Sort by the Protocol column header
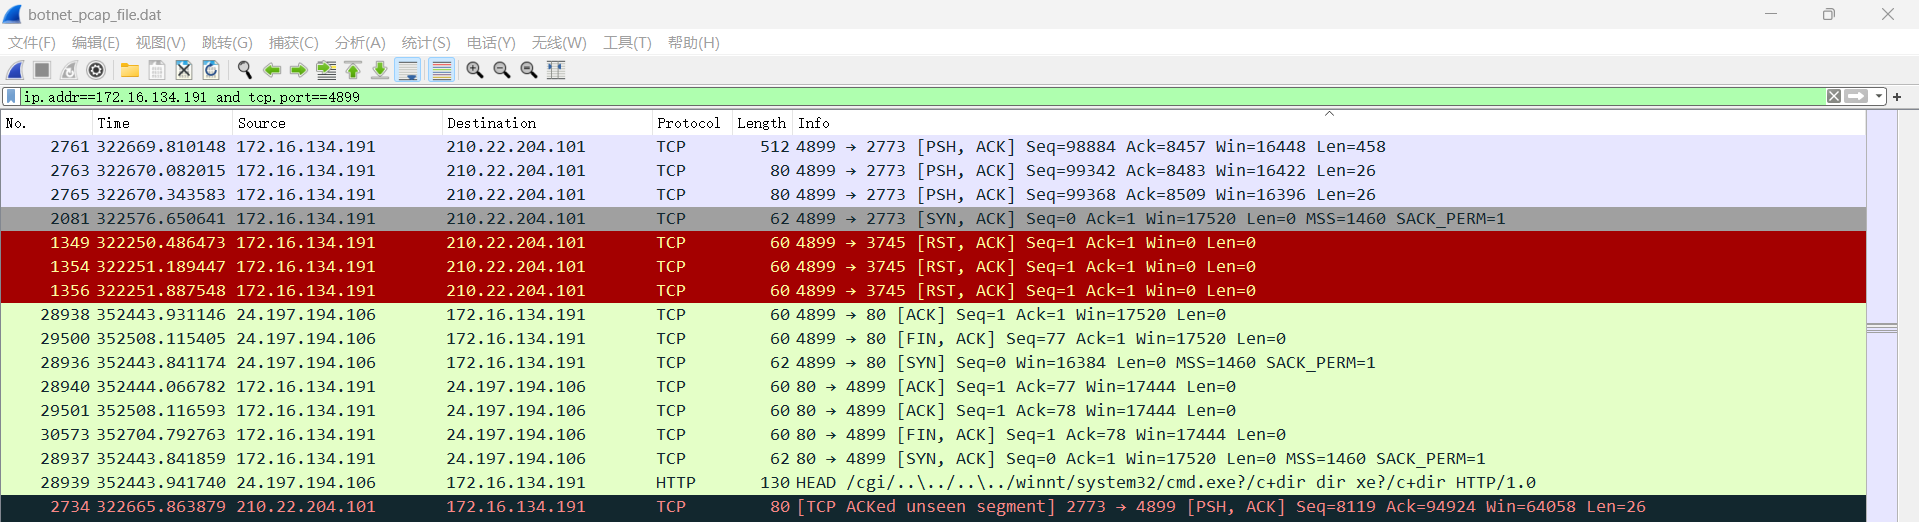Screen dimensions: 1919x522 tap(692, 123)
